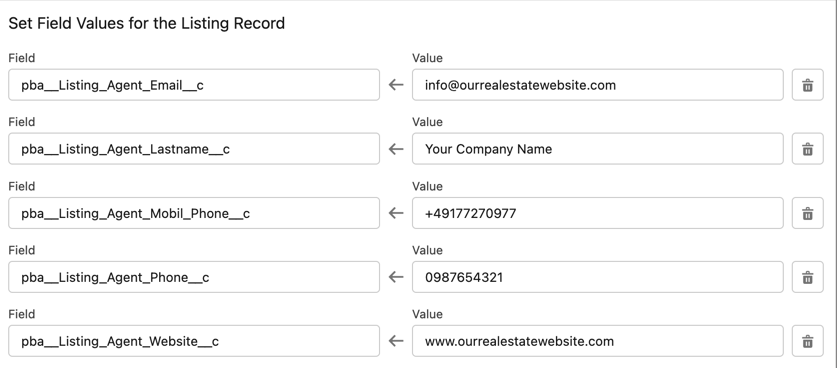This screenshot has width=837, height=368.
Task: Click the arrow beside the Website field
Action: coord(396,341)
